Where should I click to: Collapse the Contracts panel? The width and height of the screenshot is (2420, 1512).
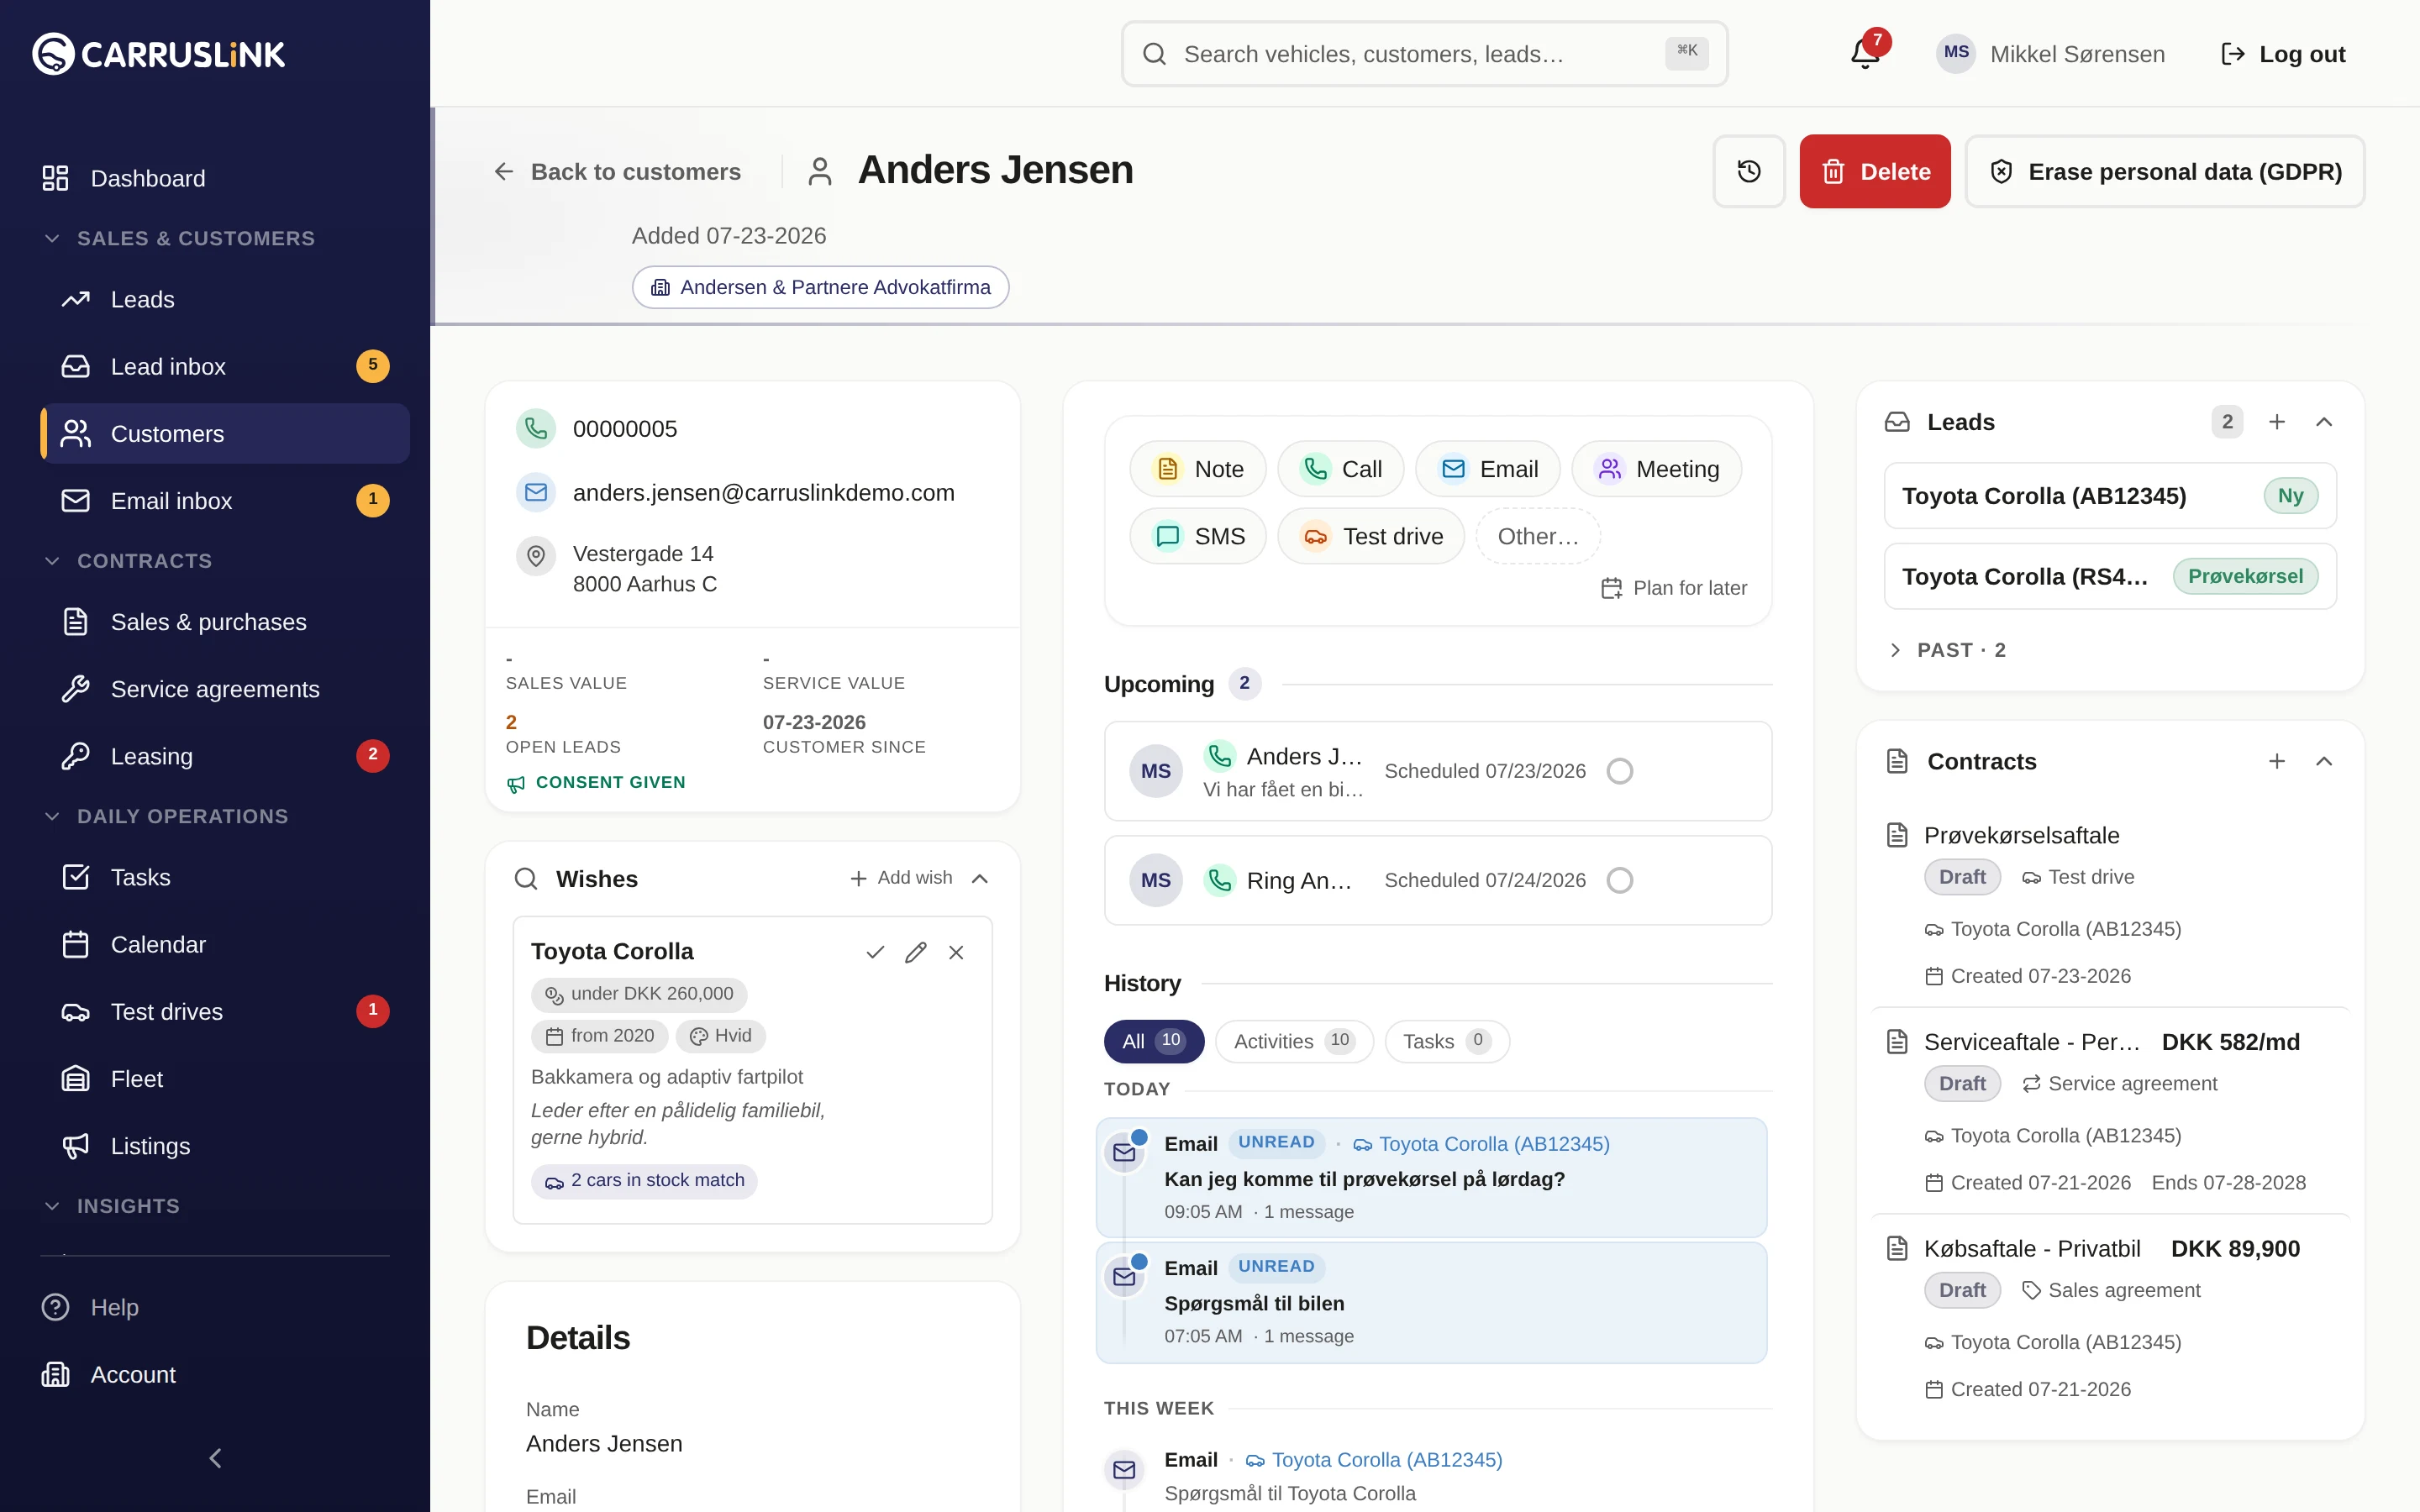tap(2324, 761)
